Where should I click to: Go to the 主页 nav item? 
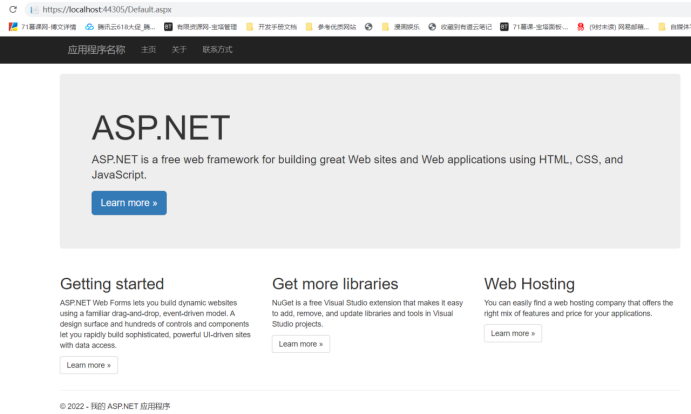149,50
